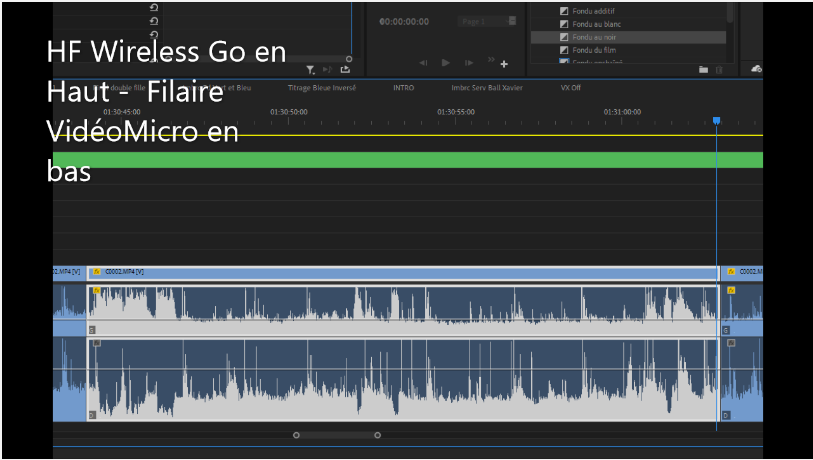
Task: Switch to the Titrage Bleue Inversé sequence tab
Action: click(x=322, y=88)
